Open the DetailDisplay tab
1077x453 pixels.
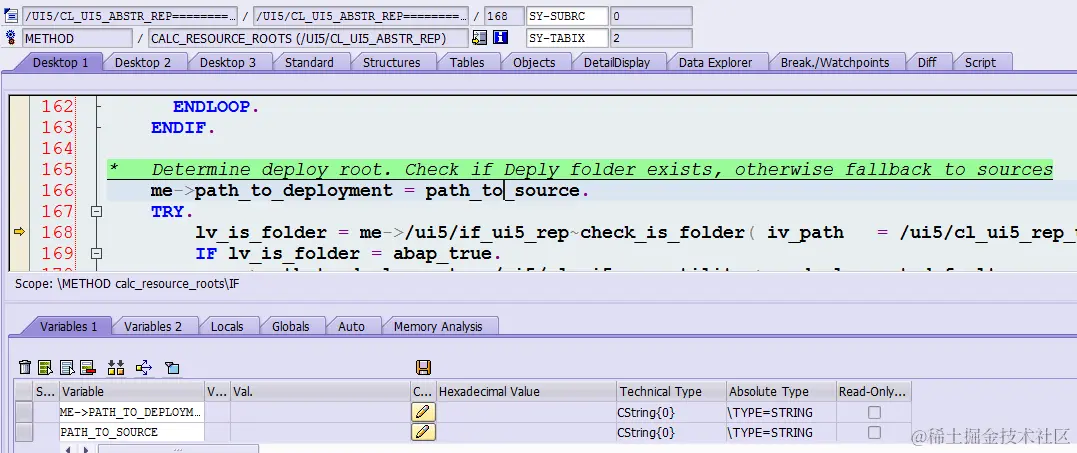(617, 62)
